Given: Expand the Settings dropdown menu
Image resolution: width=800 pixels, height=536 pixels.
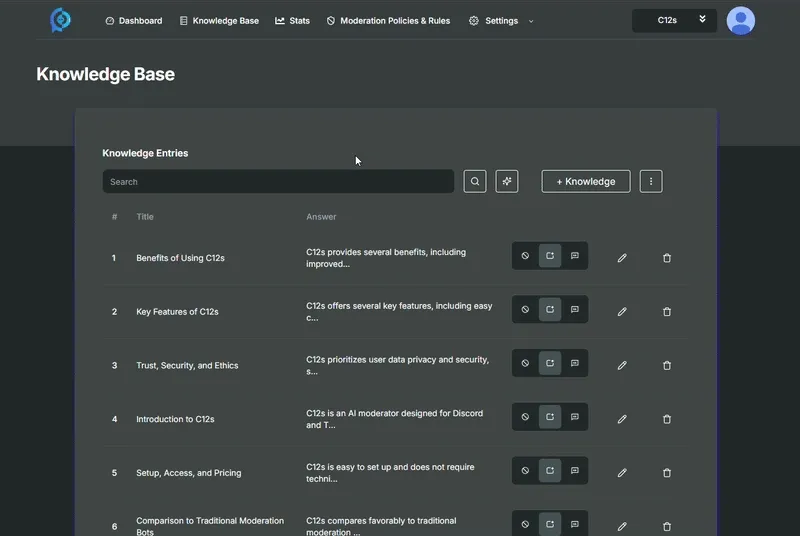Looking at the screenshot, I should [501, 21].
